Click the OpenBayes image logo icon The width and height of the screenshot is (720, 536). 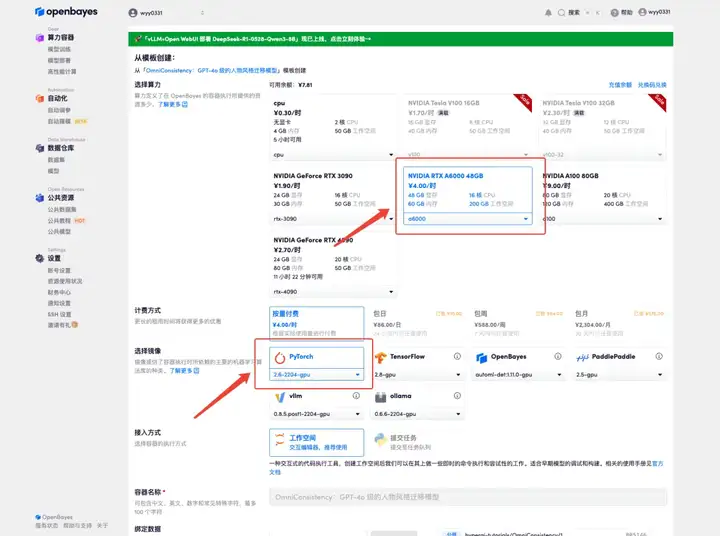pos(481,357)
